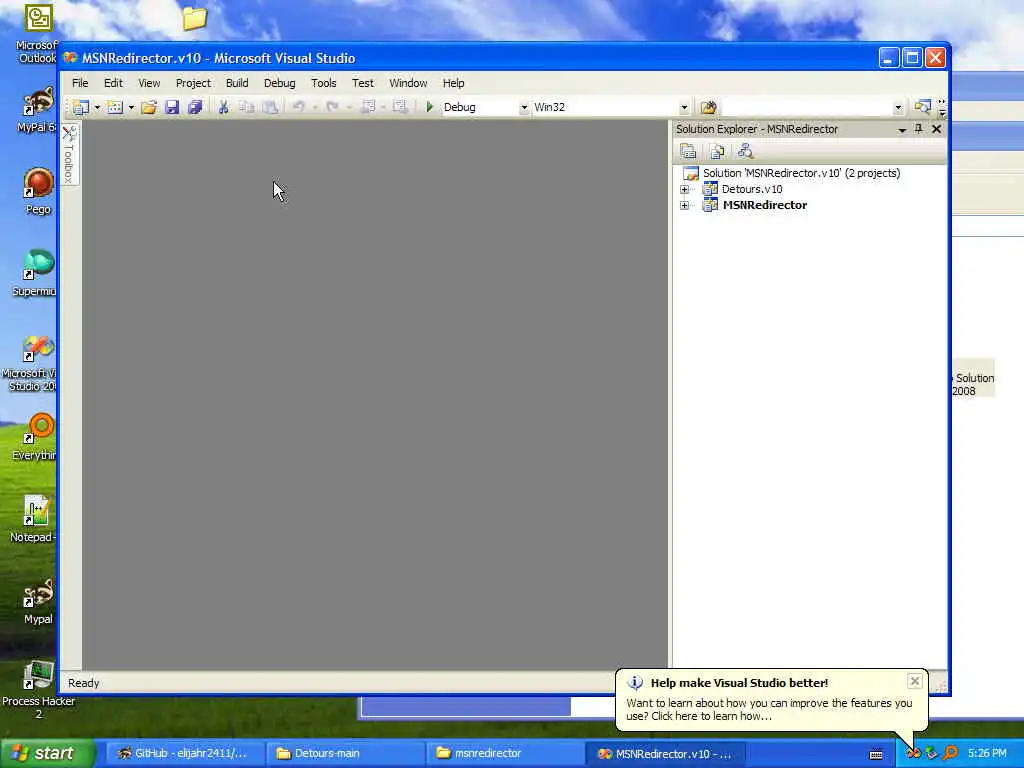Screen dimensions: 1024x768
Task: Open the Edit menu
Action: click(113, 83)
